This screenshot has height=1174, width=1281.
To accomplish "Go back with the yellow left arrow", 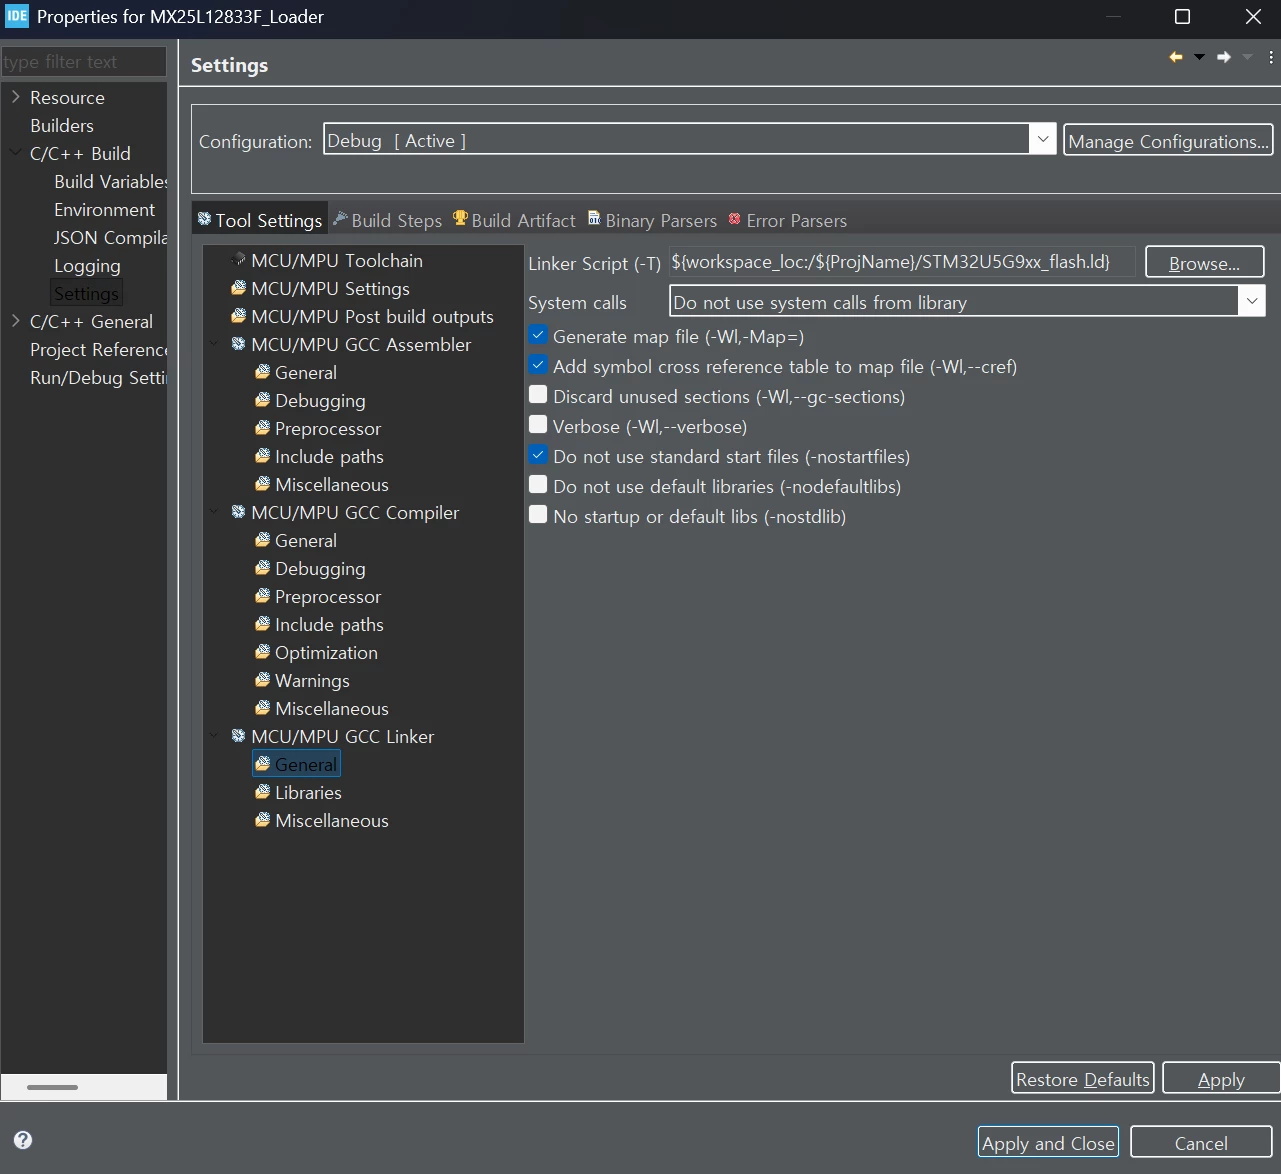I will click(1176, 57).
